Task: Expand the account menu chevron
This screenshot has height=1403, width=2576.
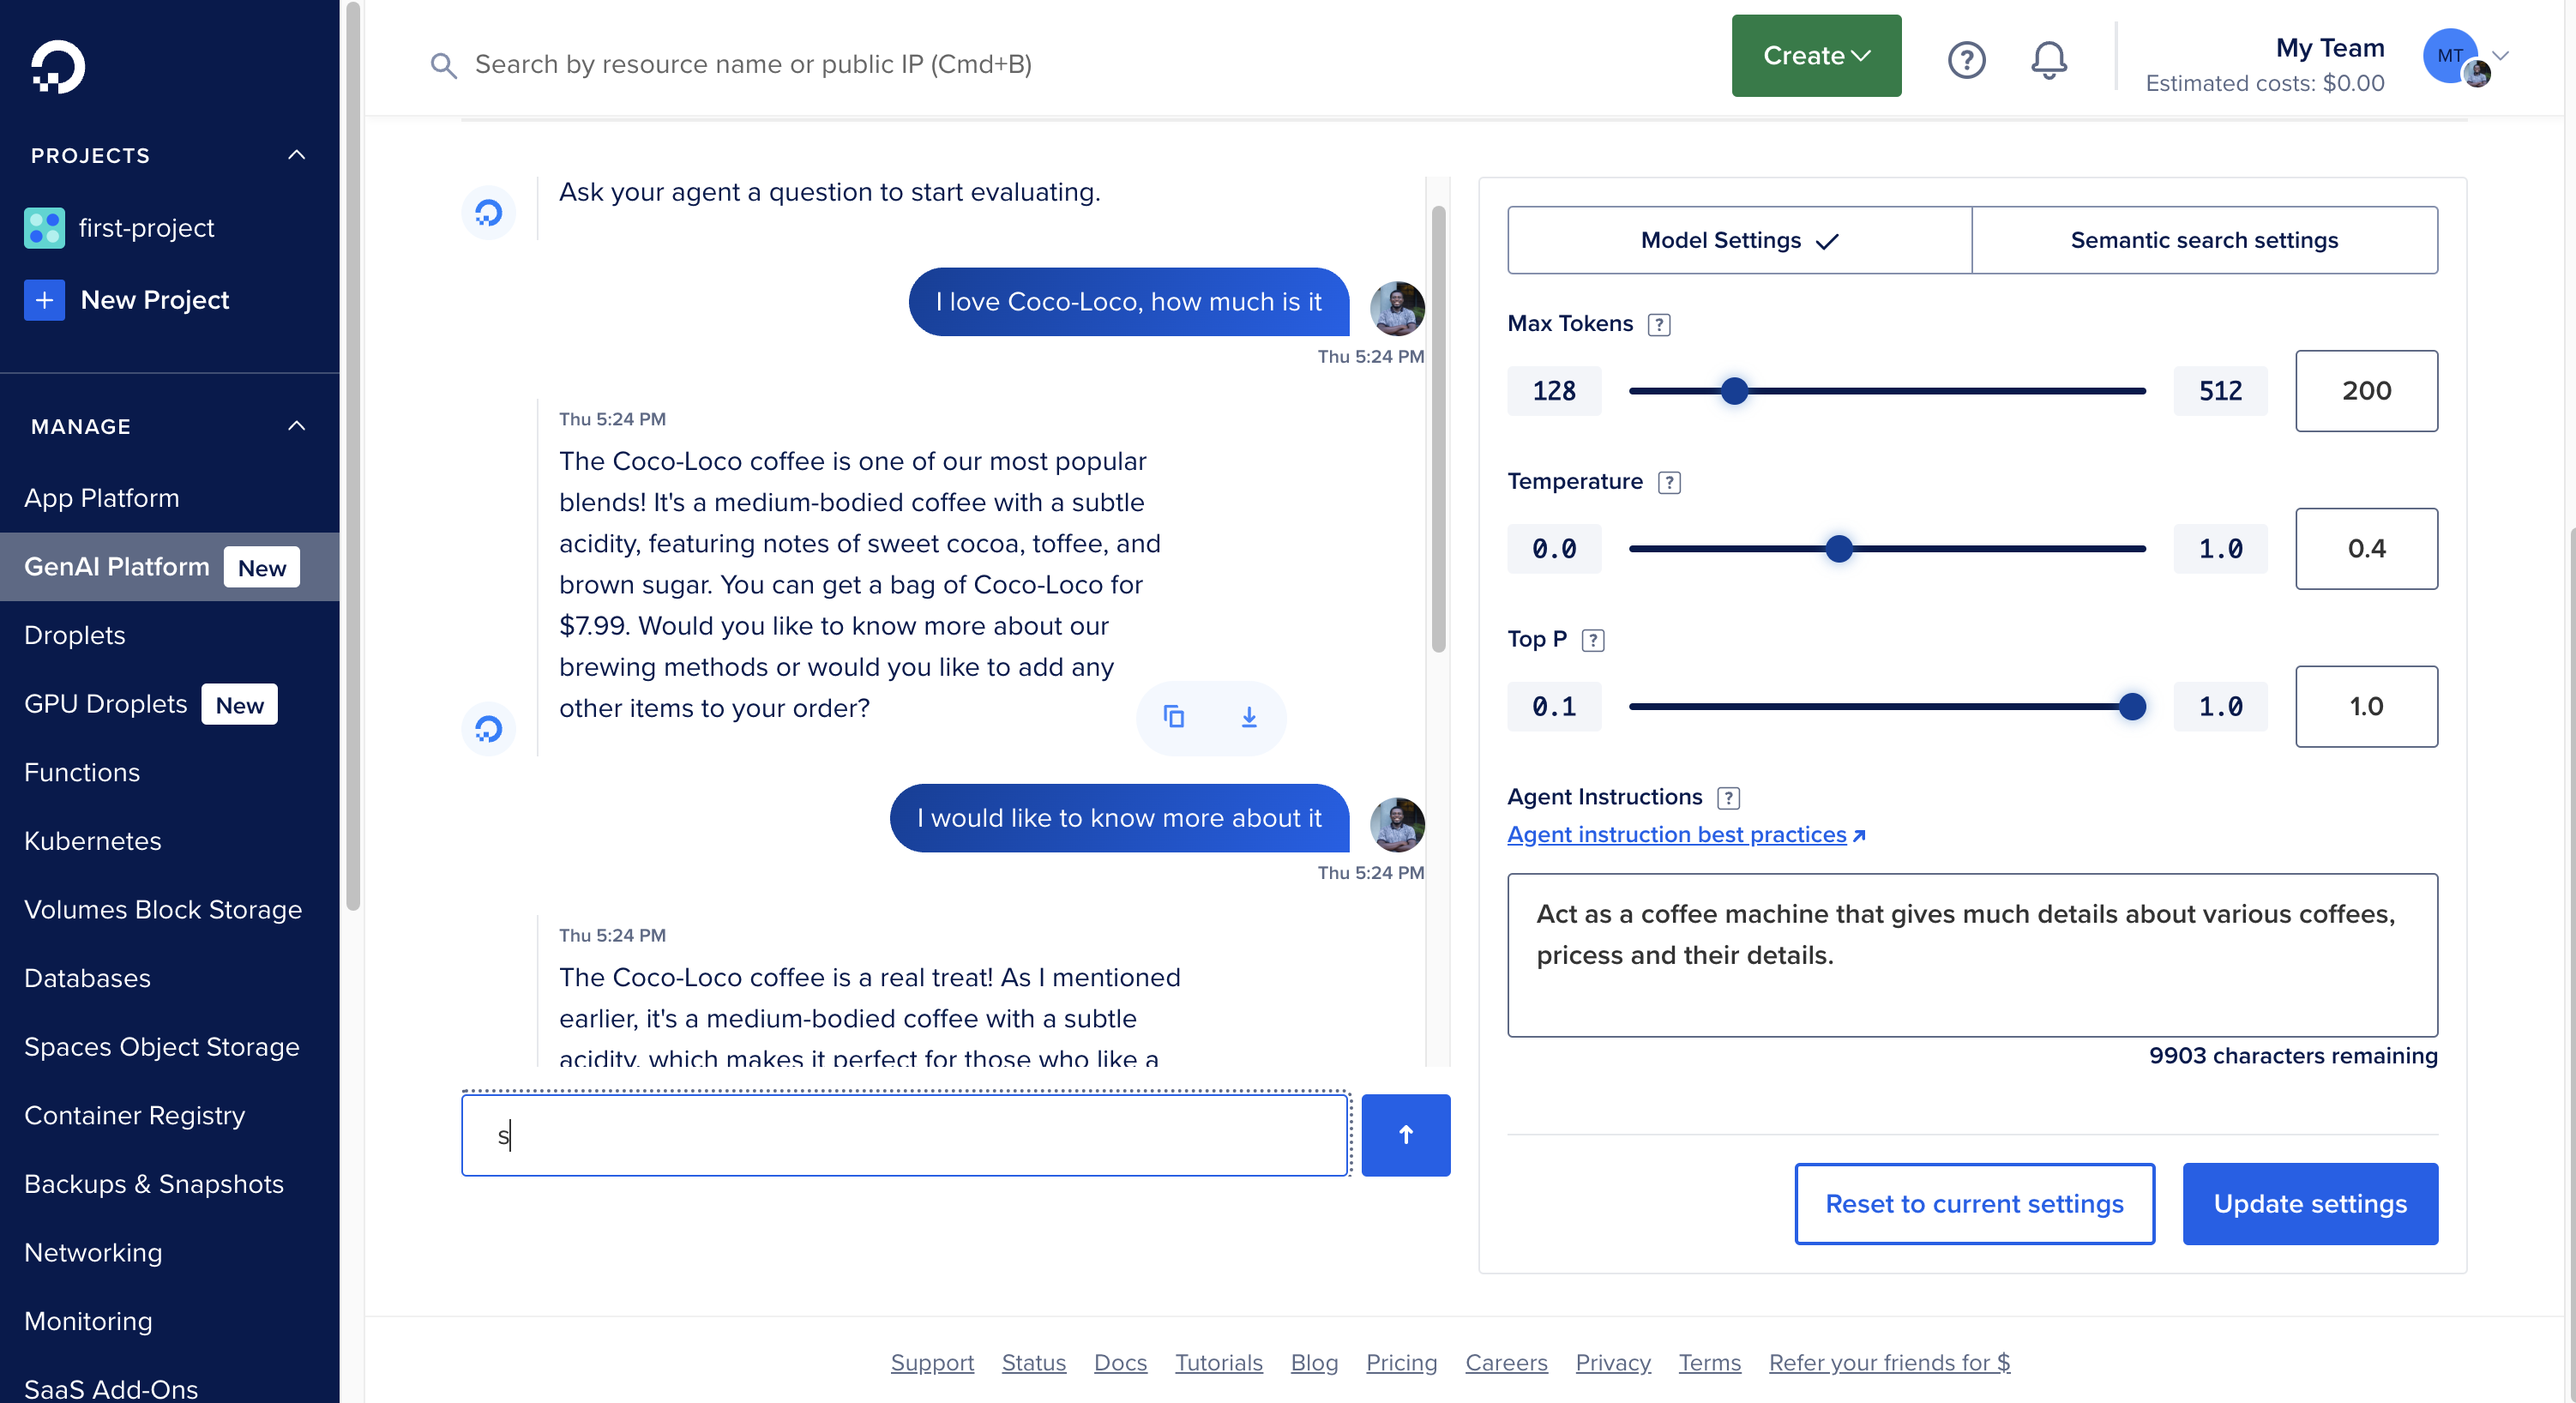Action: coord(2500,56)
